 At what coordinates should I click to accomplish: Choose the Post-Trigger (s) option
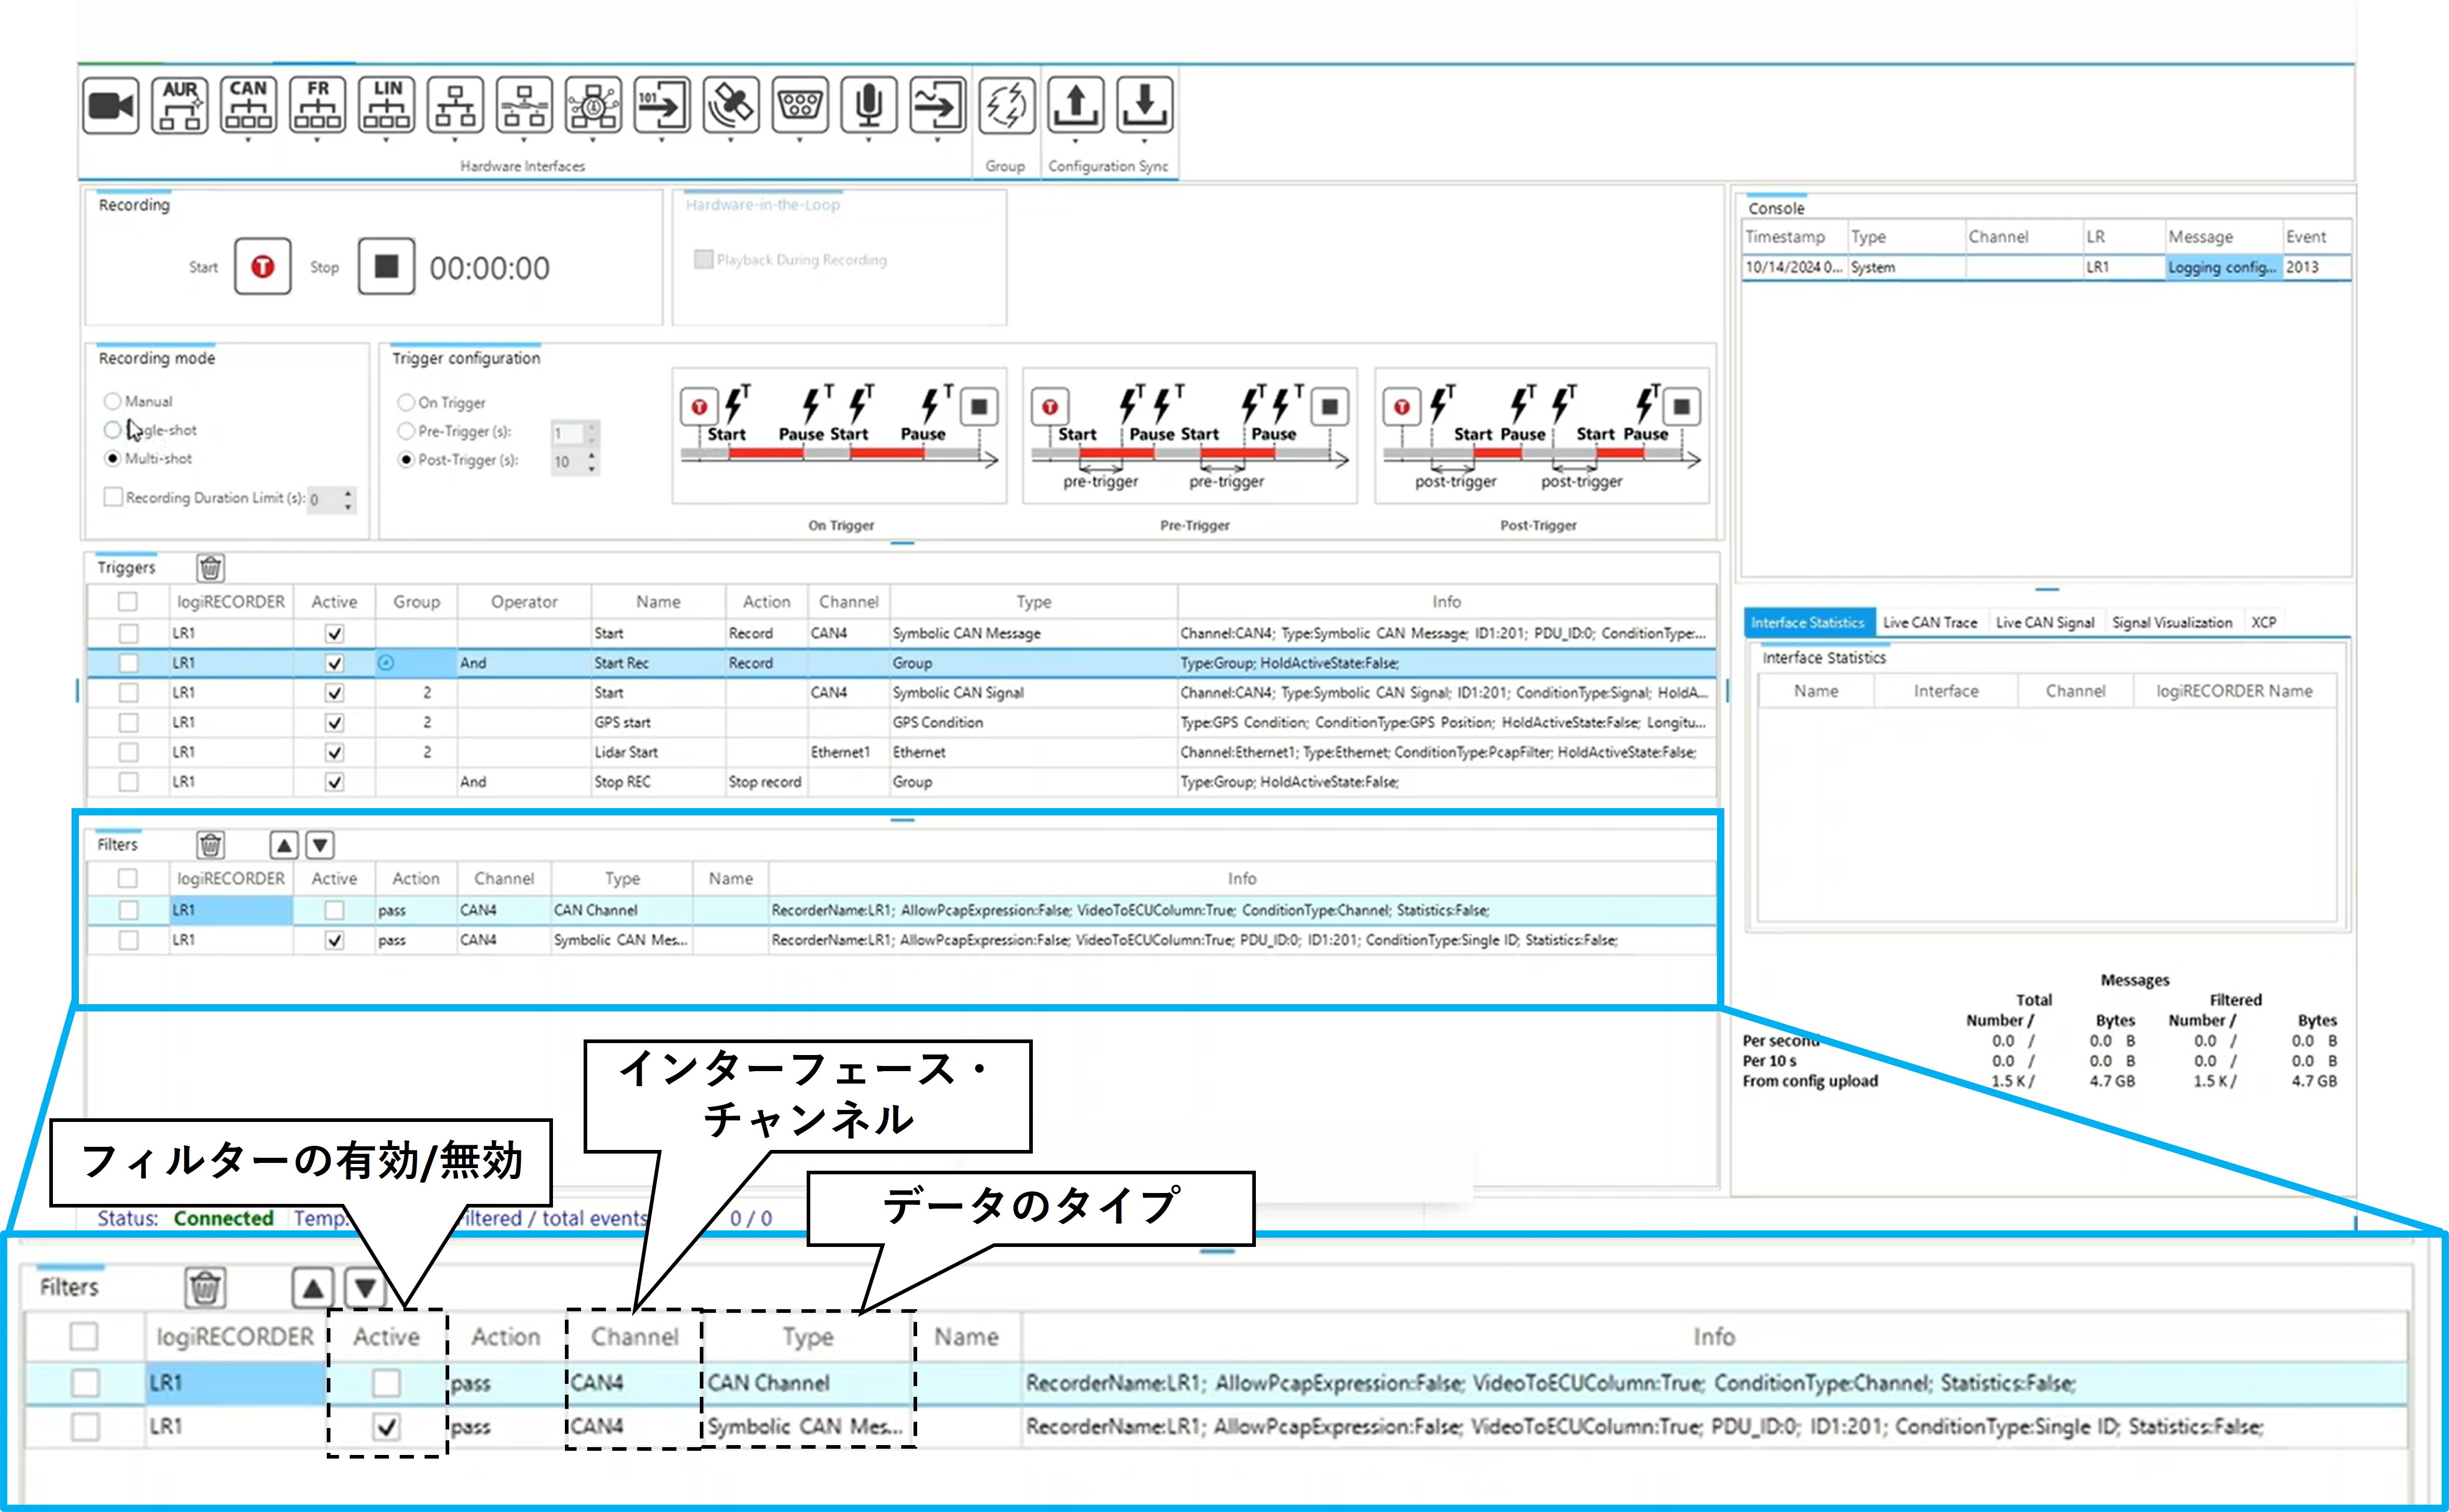tap(406, 460)
